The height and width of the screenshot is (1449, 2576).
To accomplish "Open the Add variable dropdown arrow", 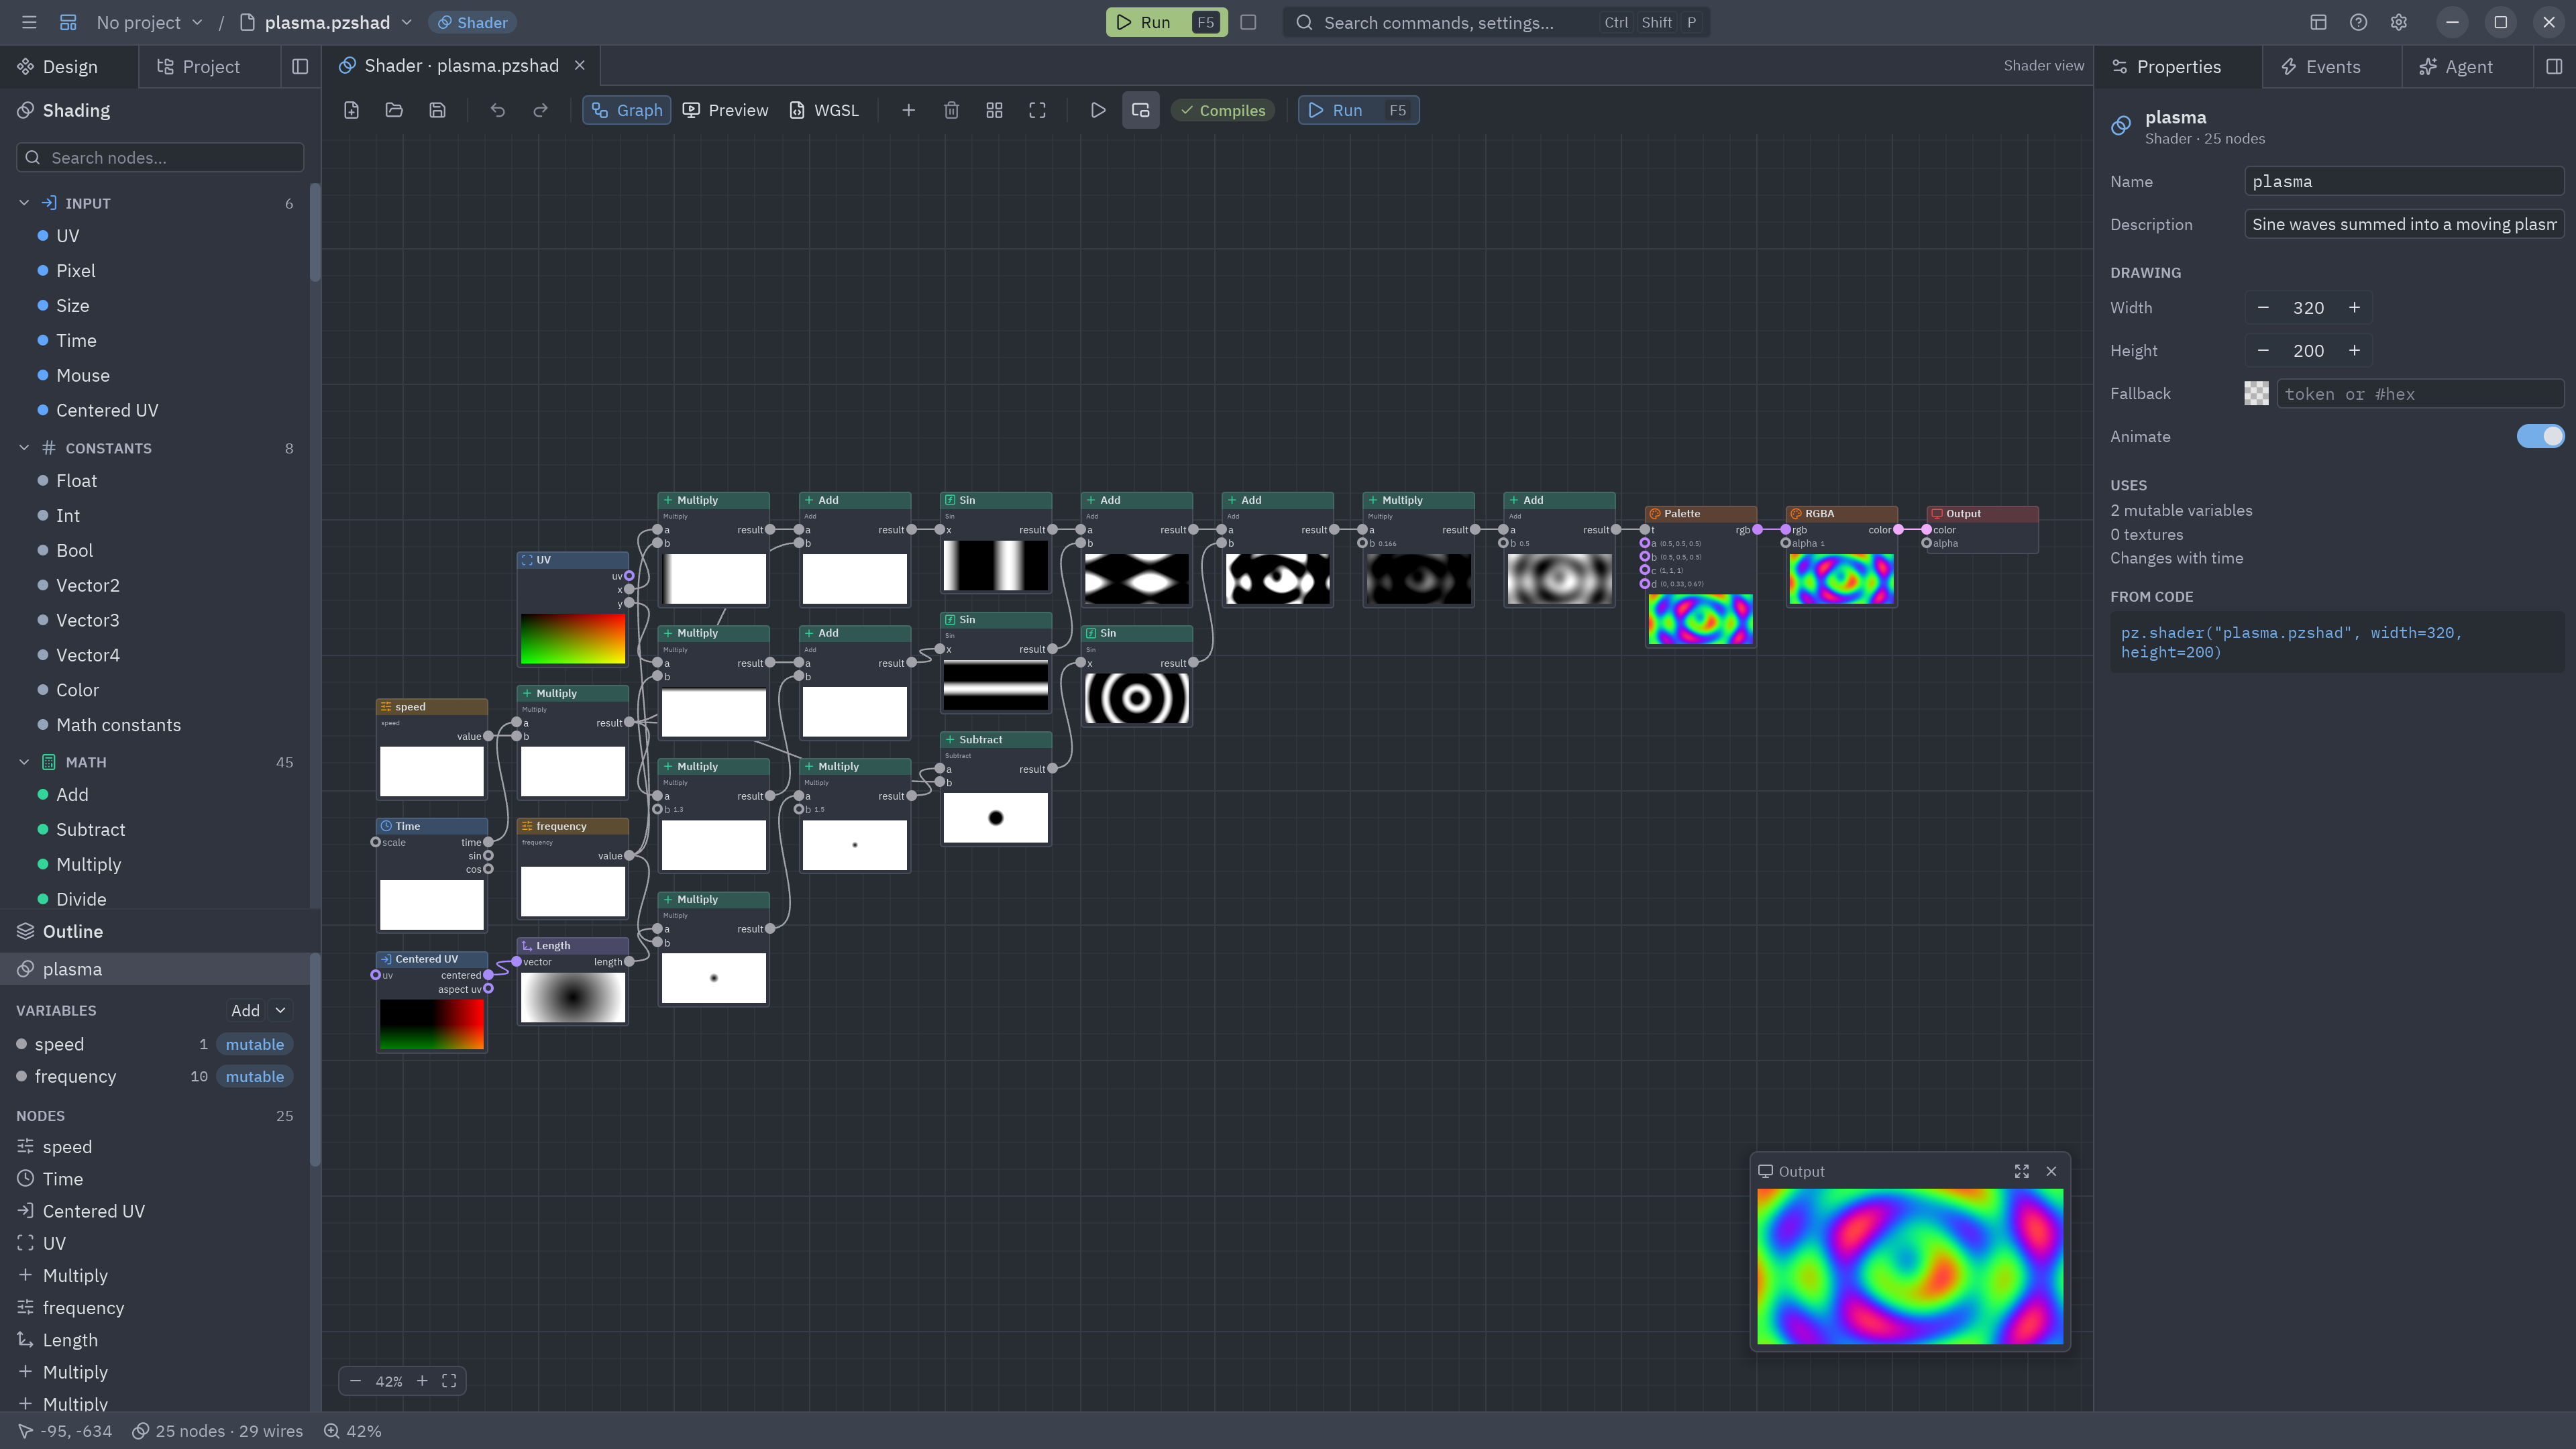I will click(281, 1011).
